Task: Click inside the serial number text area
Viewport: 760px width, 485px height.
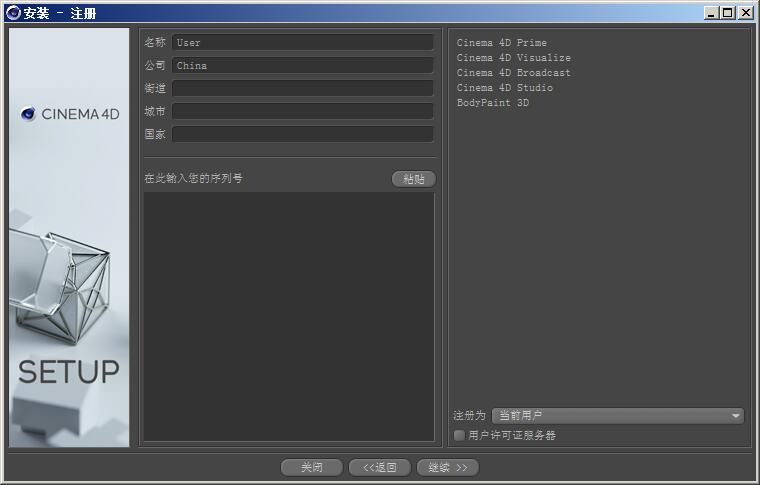Action: (289, 316)
